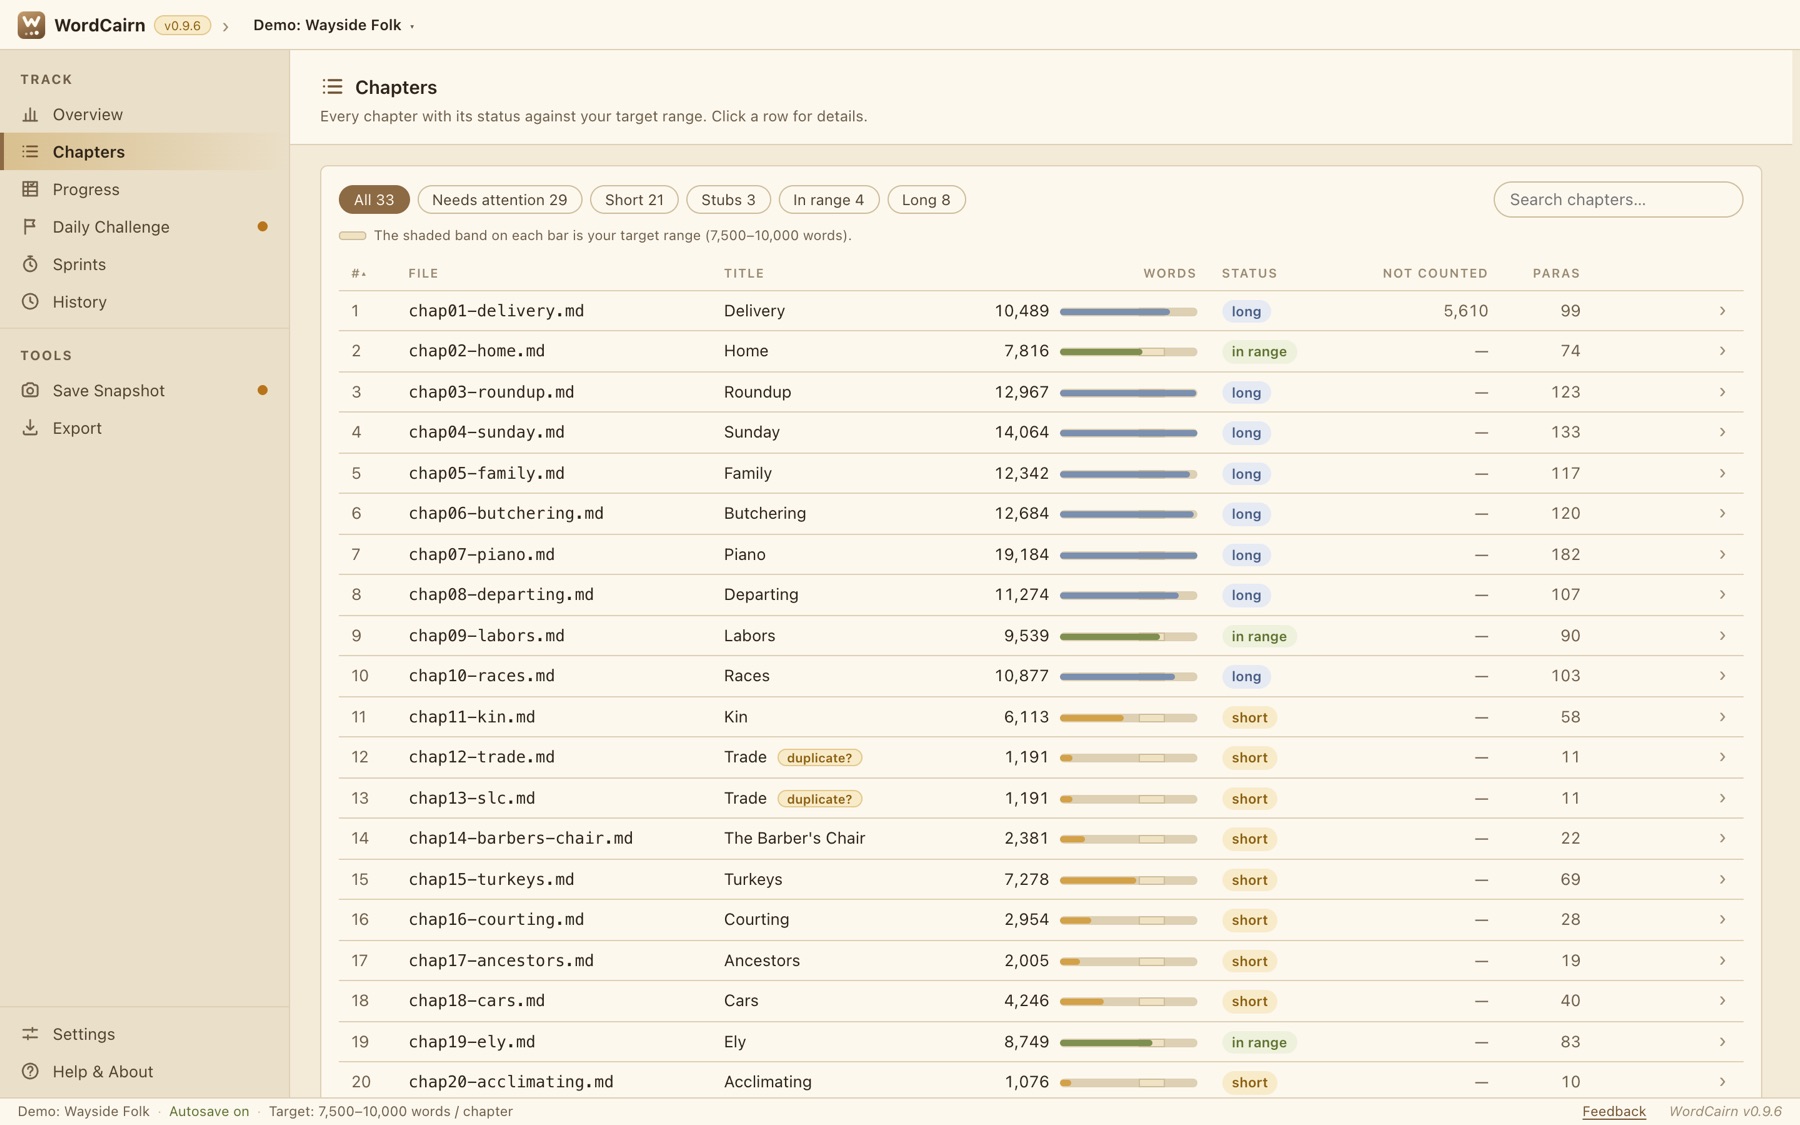Open Settings sliders icon

pyautogui.click(x=30, y=1034)
